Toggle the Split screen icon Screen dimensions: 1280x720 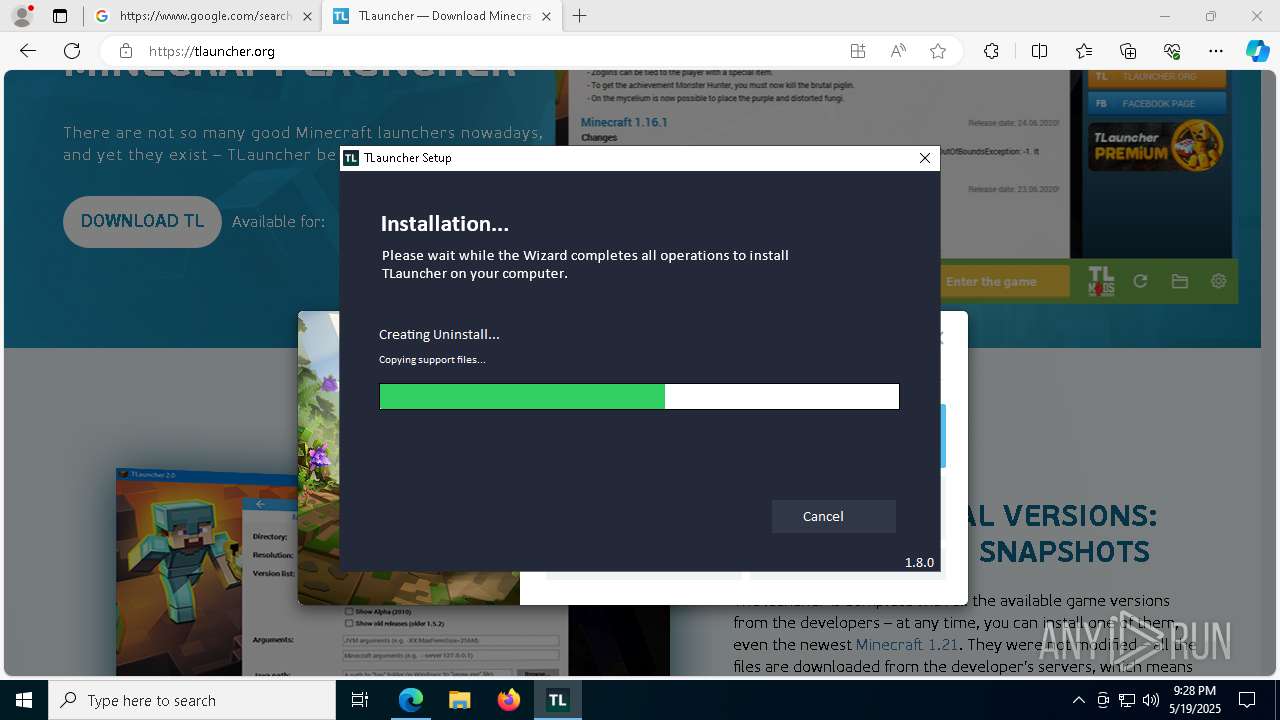[x=1039, y=51]
